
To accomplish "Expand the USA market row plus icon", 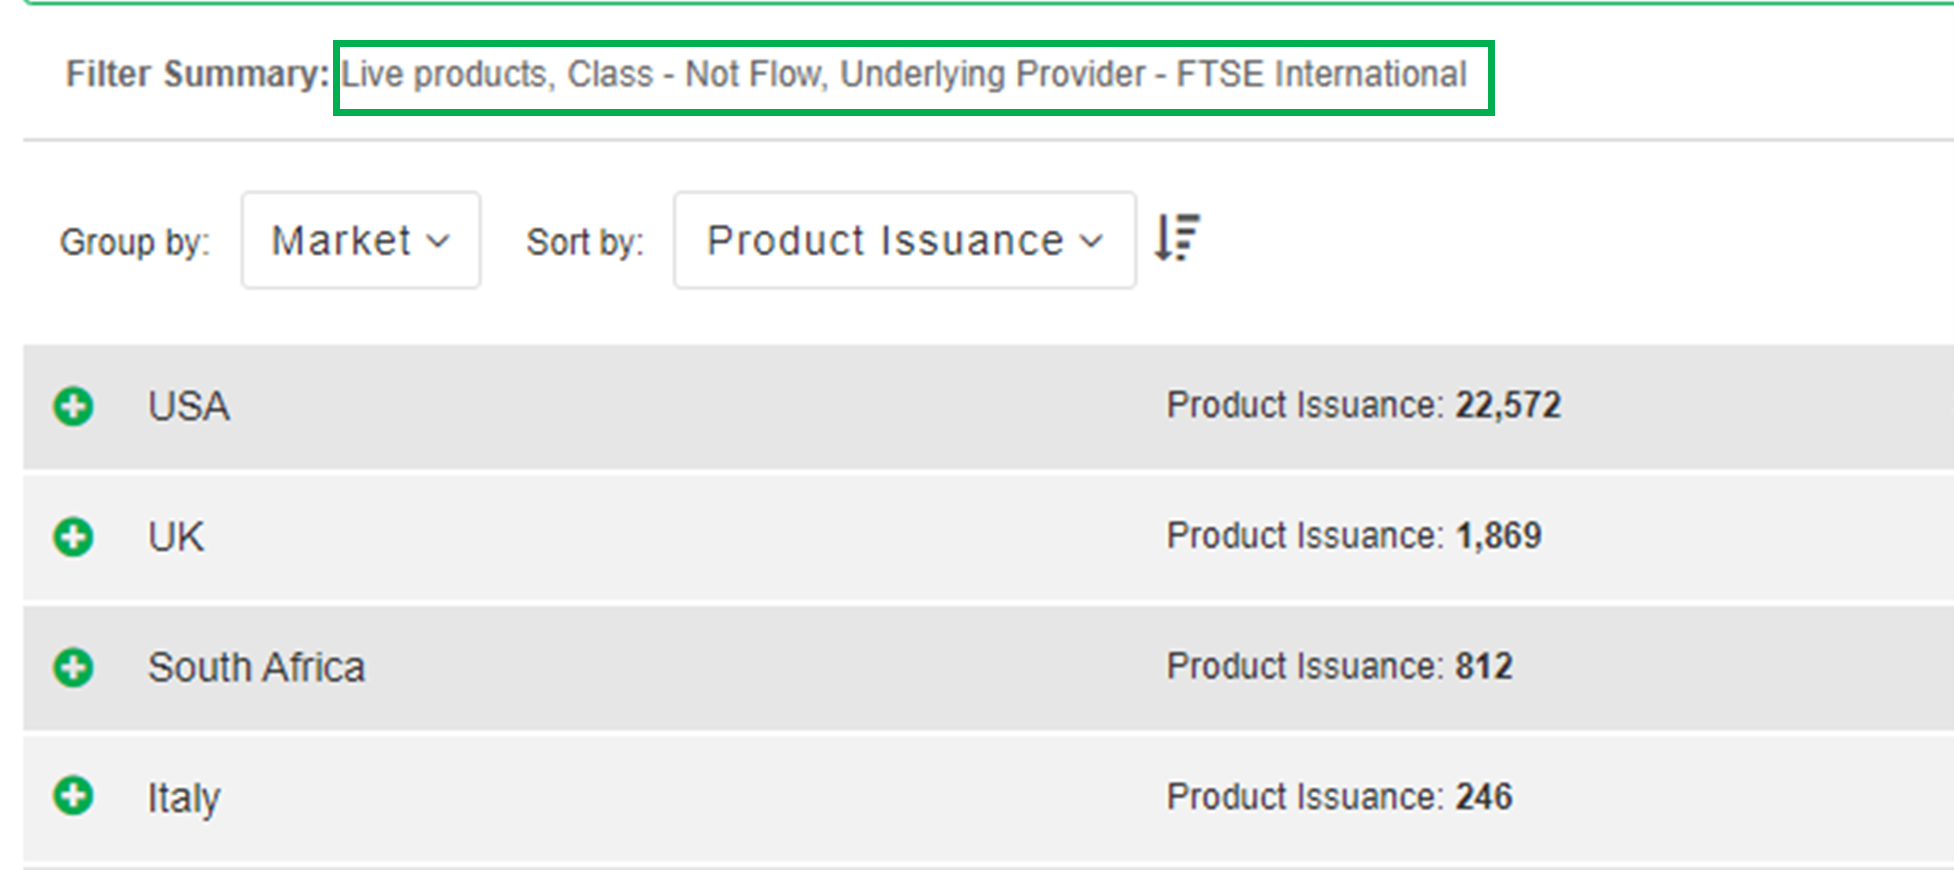I will [x=73, y=406].
